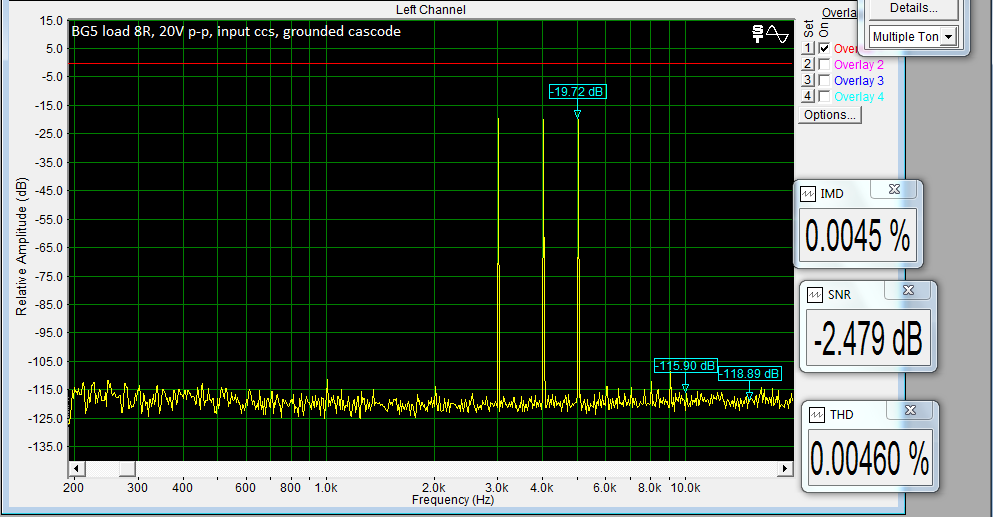
Task: Close the SNR readout panel
Action: (x=908, y=290)
